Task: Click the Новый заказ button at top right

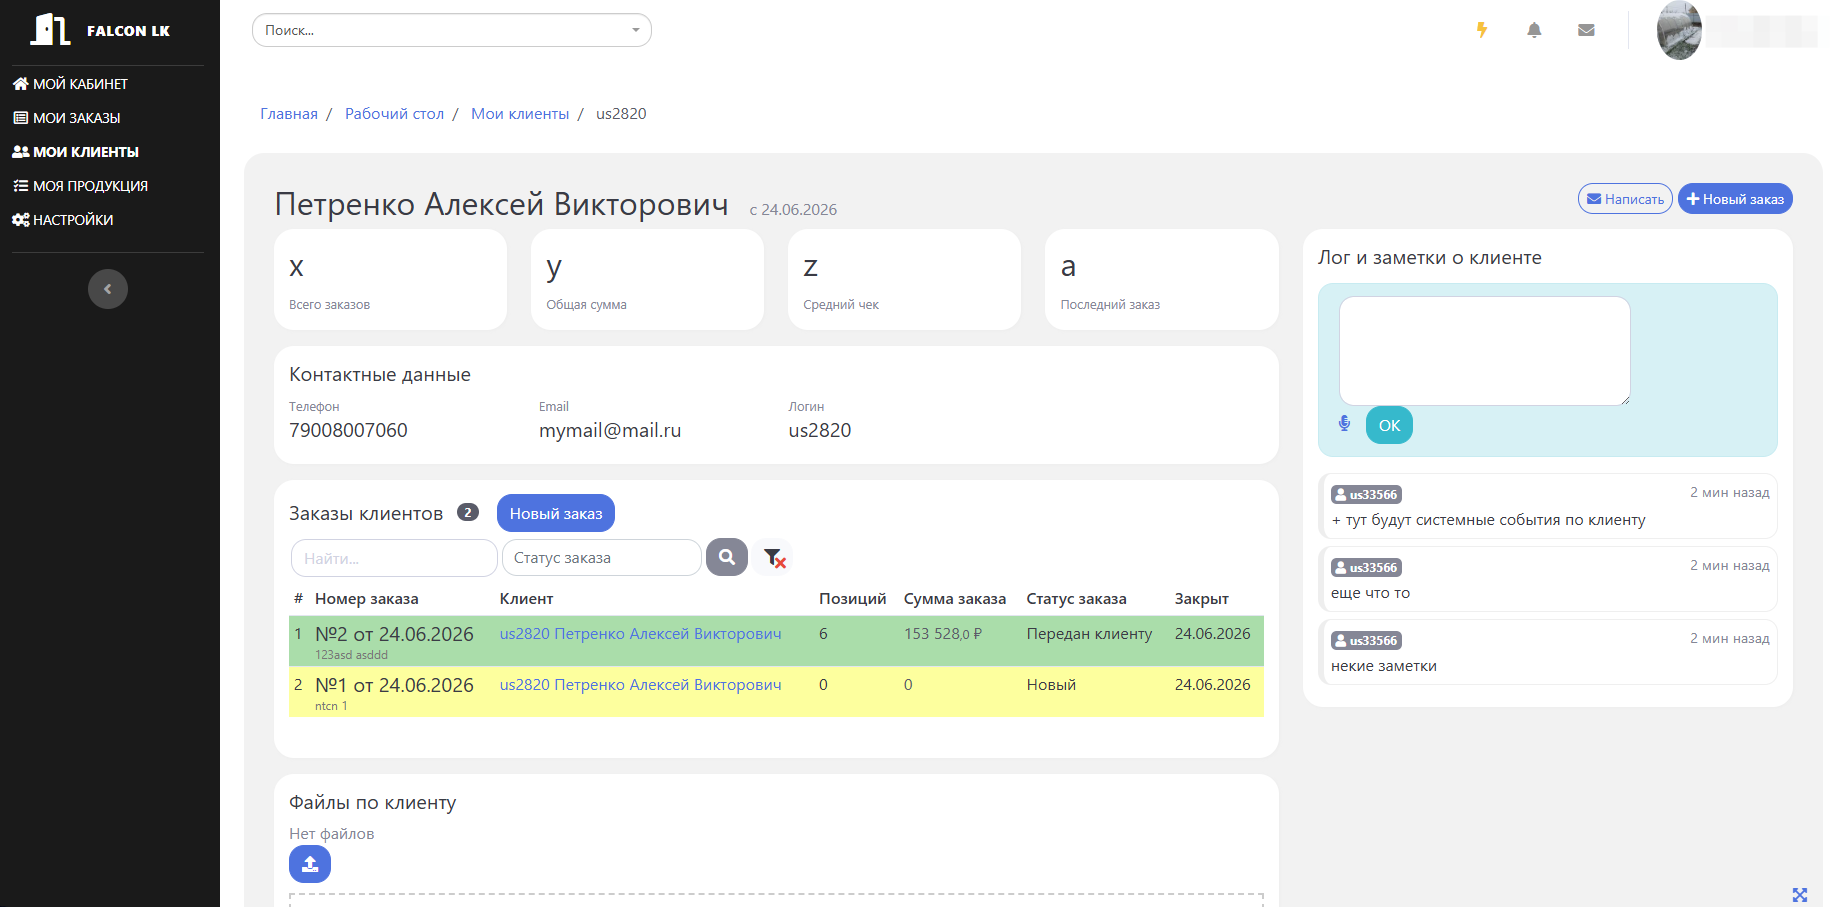Action: pos(1735,199)
